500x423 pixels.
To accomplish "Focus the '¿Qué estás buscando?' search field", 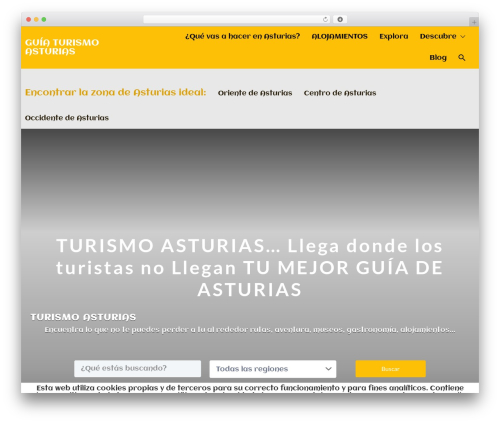I will point(137,369).
